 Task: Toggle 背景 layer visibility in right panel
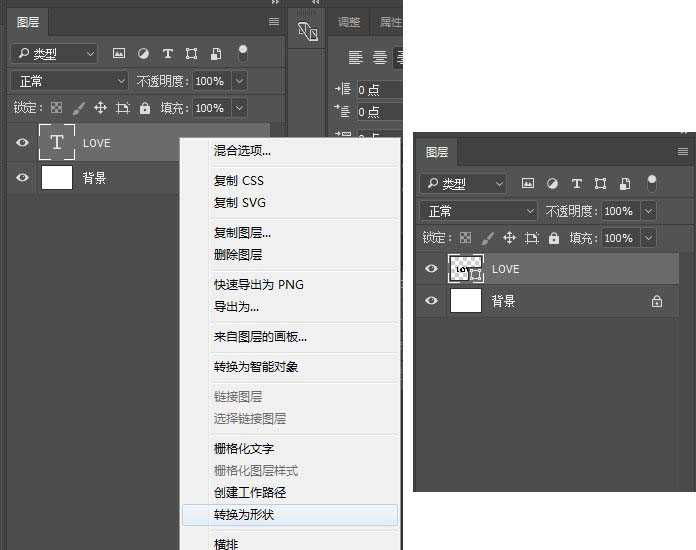[x=431, y=301]
